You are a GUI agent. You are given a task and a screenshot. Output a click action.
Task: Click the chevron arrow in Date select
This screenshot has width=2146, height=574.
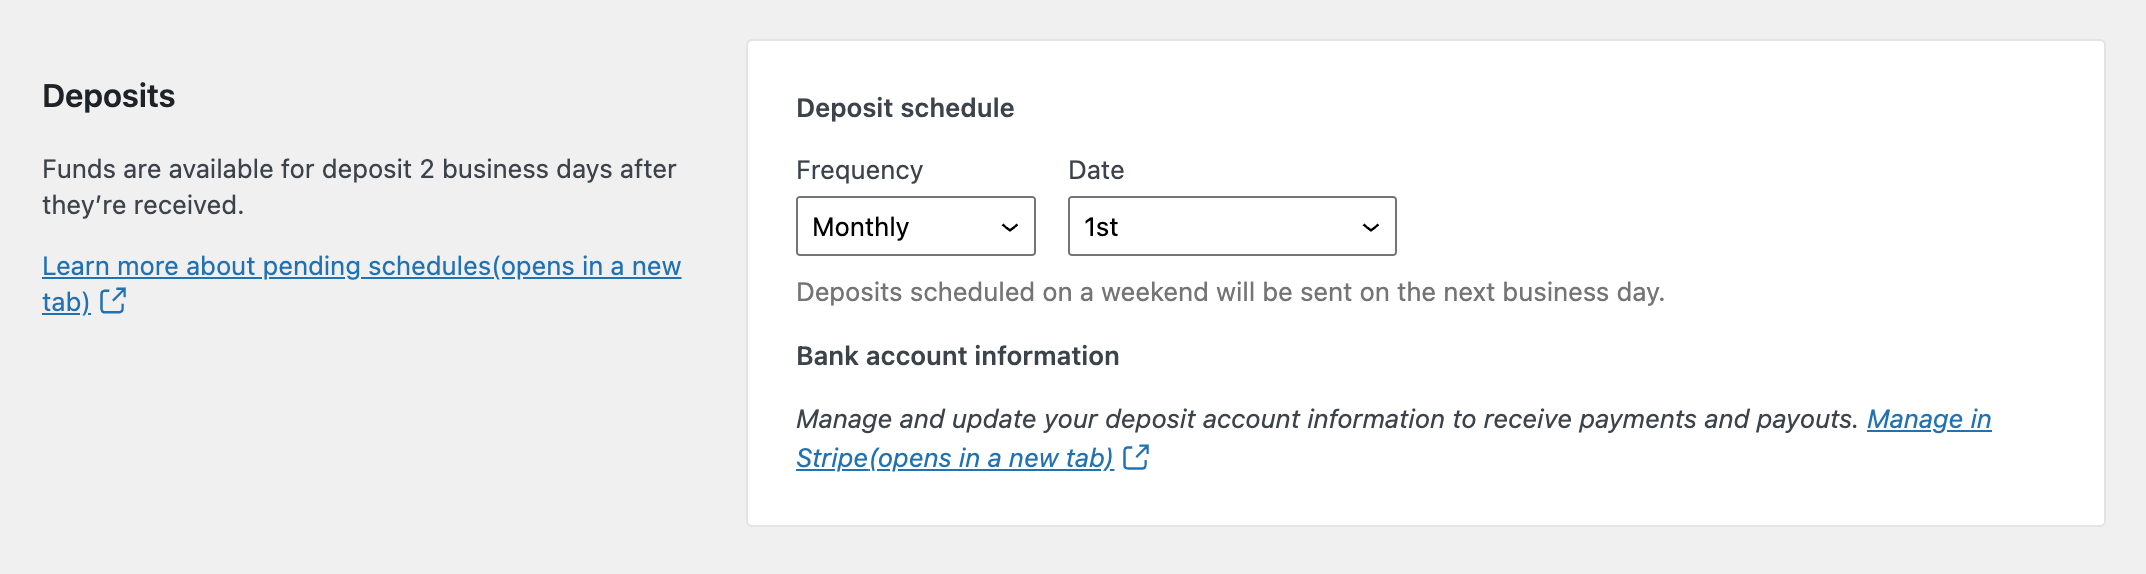(x=1371, y=227)
